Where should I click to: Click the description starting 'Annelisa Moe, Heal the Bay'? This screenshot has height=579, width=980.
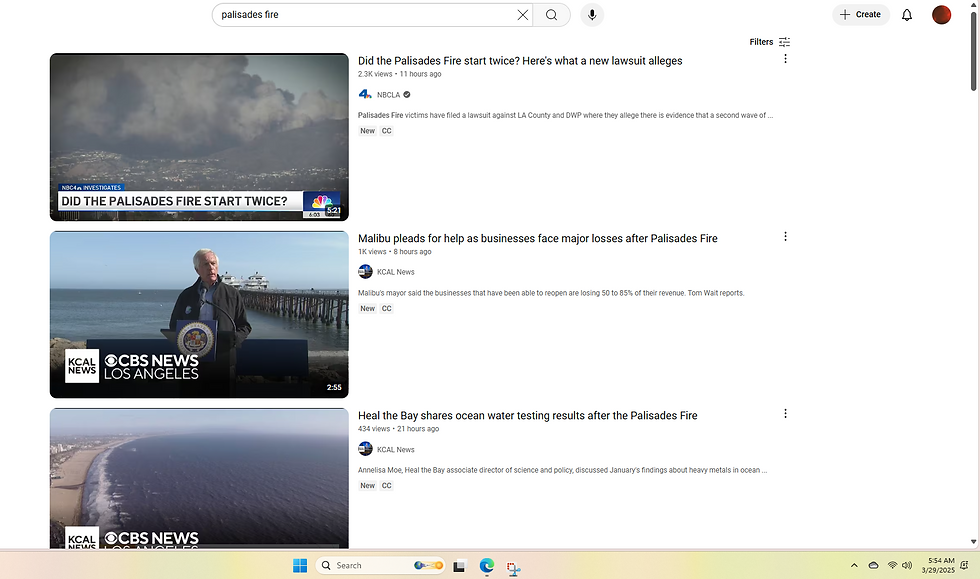562,470
